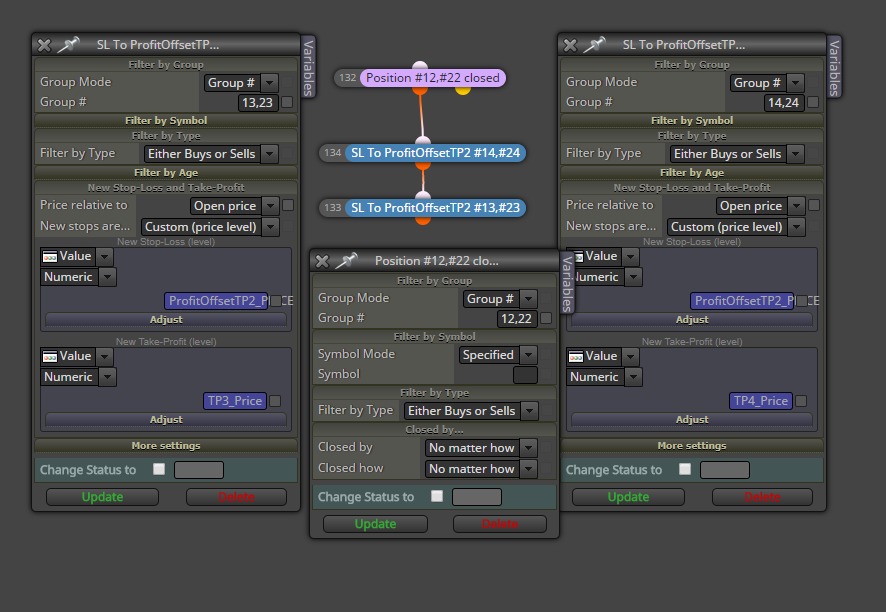Toggle Change Status to checkbox in Position closed panel
The height and width of the screenshot is (612, 886).
tap(437, 496)
